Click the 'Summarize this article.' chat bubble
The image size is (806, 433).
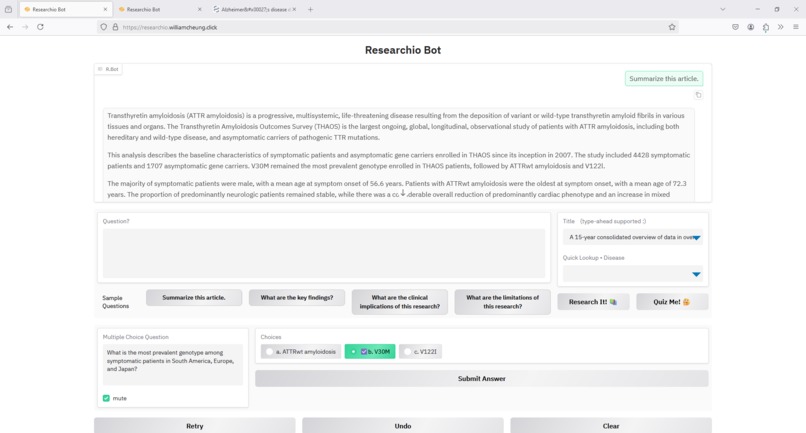tap(664, 79)
